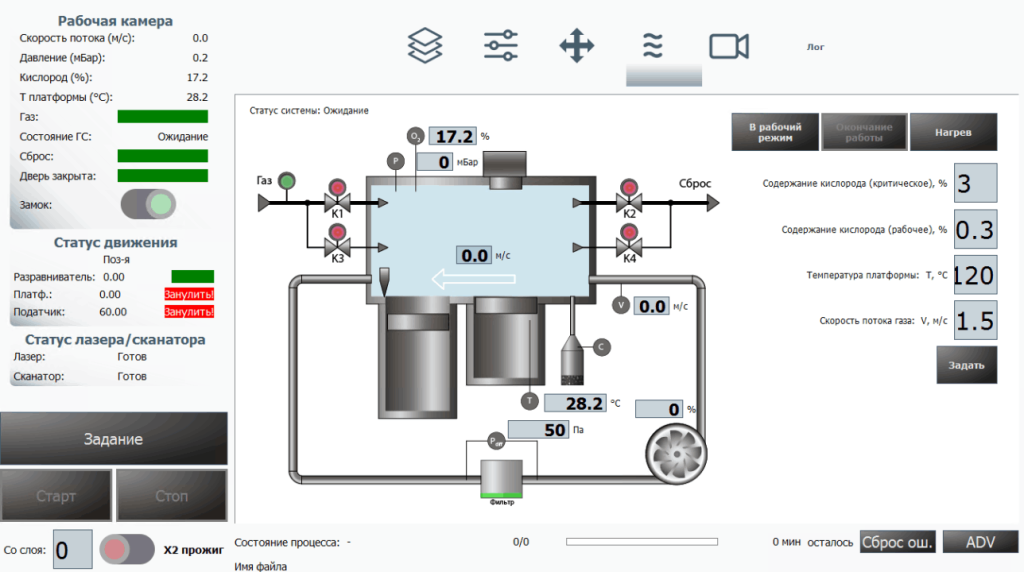Select the gas flow waves icon

pos(653,46)
